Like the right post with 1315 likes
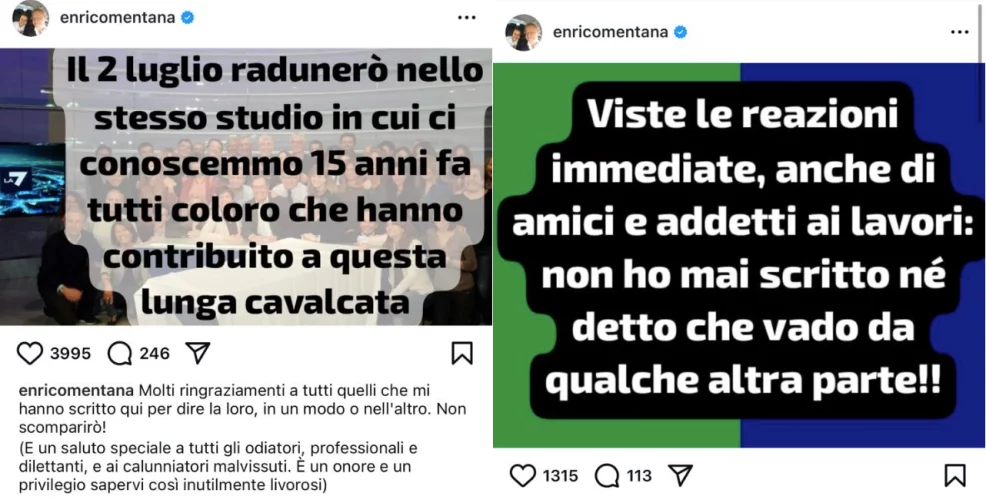 pos(523,475)
